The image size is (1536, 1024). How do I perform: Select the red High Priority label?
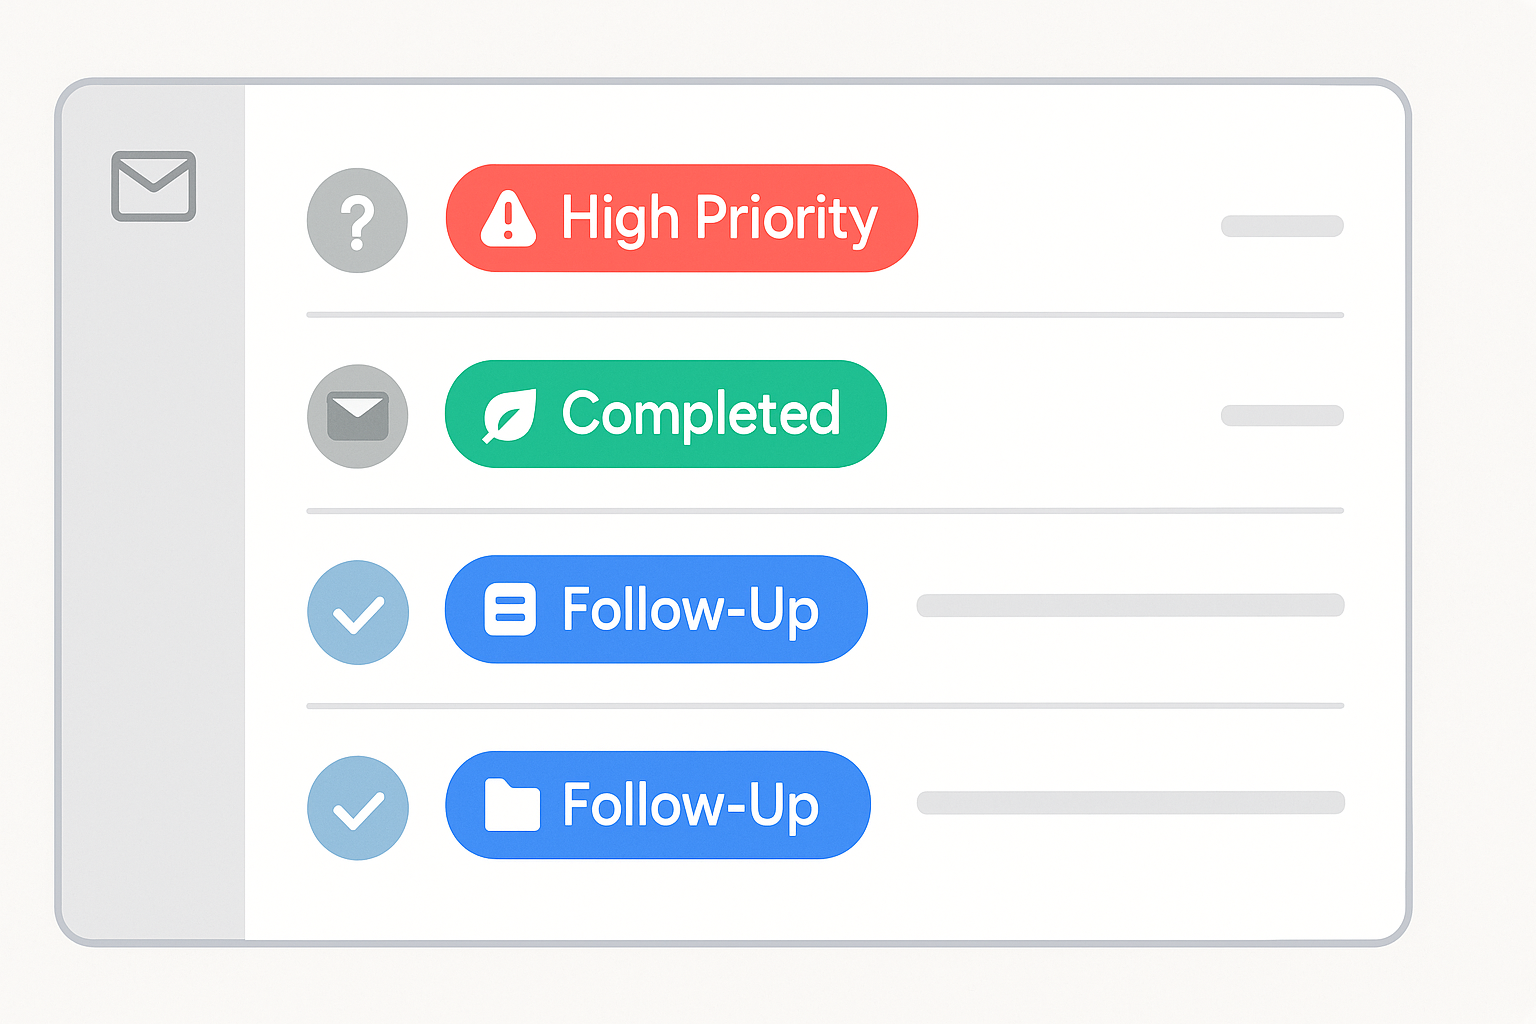[682, 218]
